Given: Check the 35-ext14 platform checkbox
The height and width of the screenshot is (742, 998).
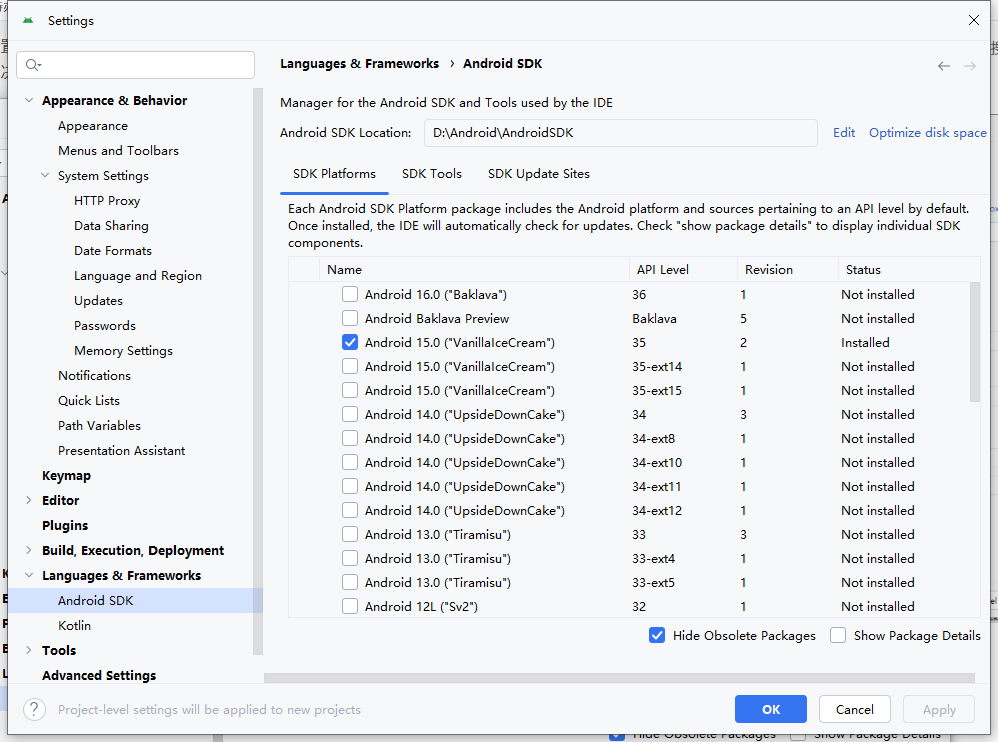Looking at the screenshot, I should click(x=349, y=367).
